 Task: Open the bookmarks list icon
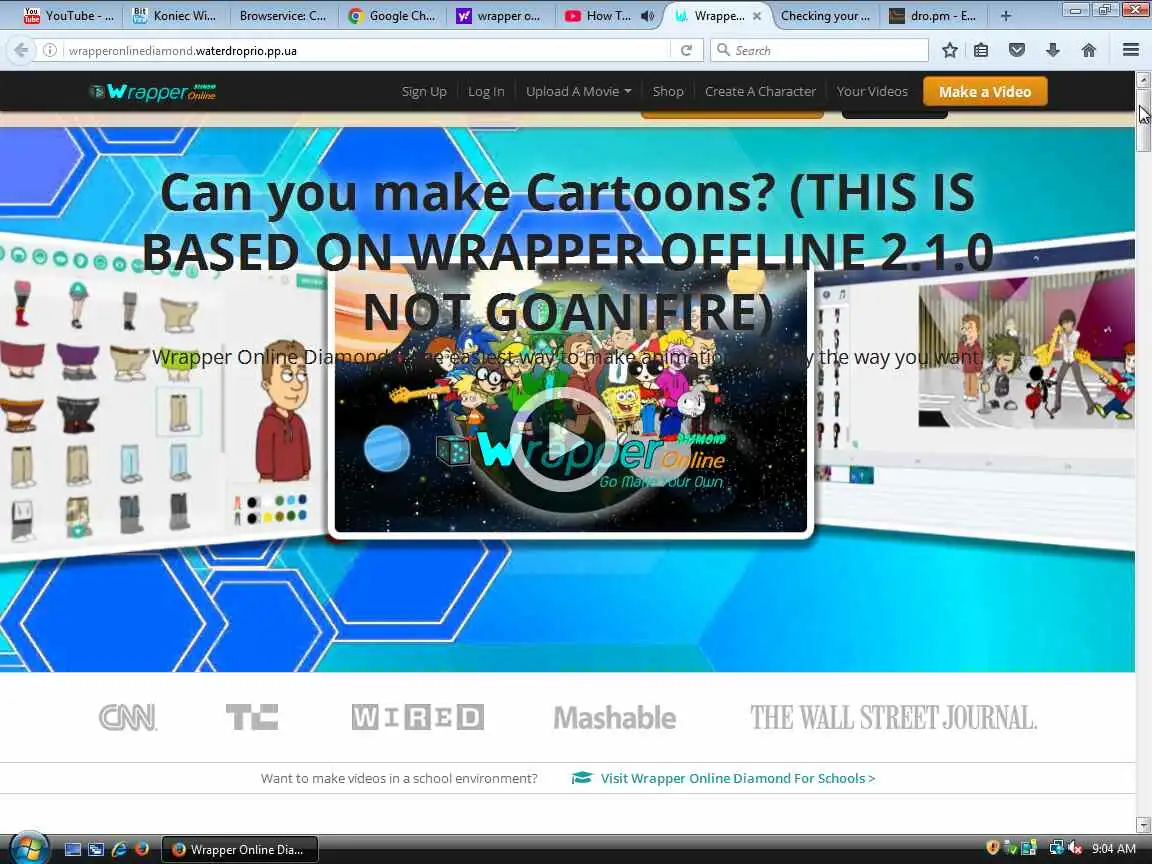coord(981,50)
